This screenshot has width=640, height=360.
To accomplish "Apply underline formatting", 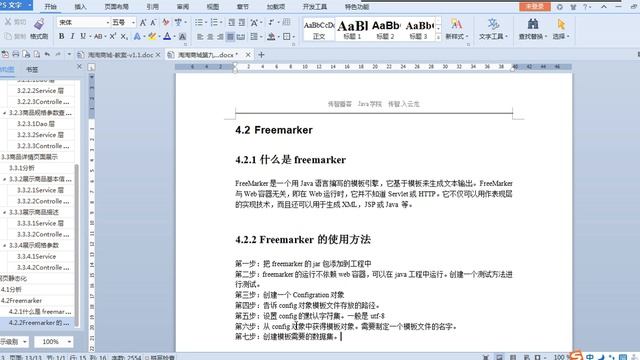I will coord(83,36).
